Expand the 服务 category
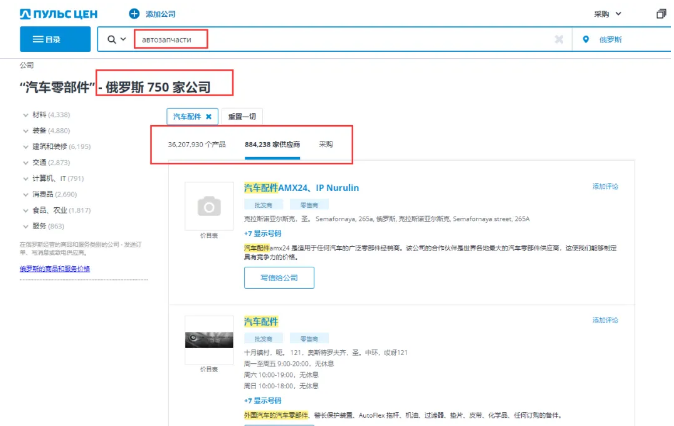Image resolution: width=674 pixels, height=426 pixels. click(44, 226)
